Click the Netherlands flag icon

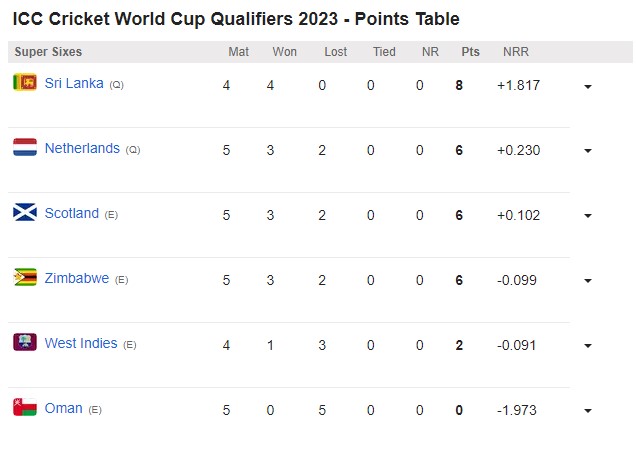tap(25, 148)
